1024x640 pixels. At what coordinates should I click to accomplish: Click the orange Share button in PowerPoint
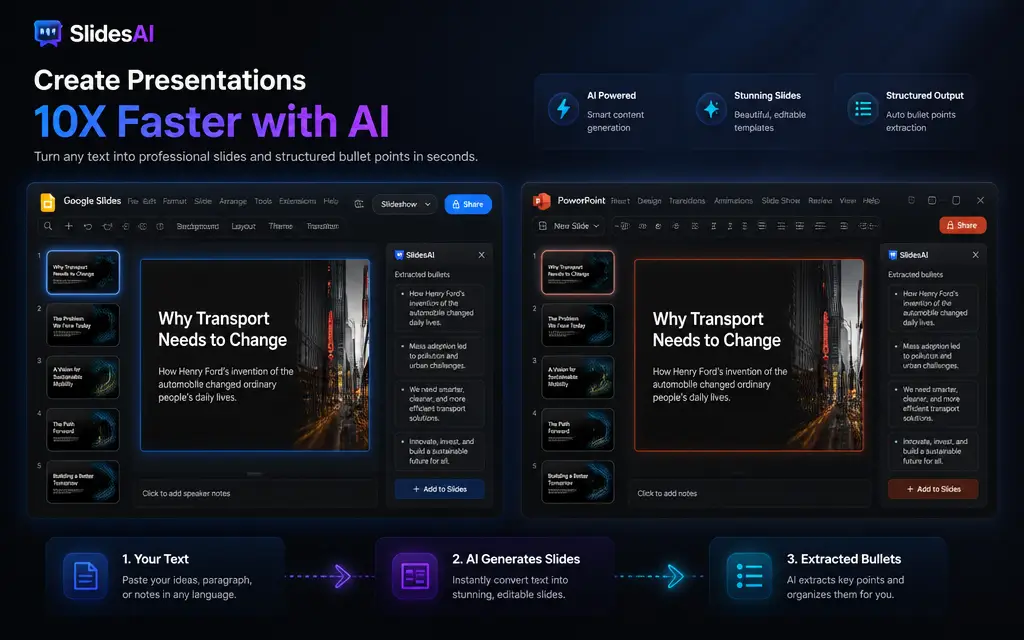(x=963, y=225)
